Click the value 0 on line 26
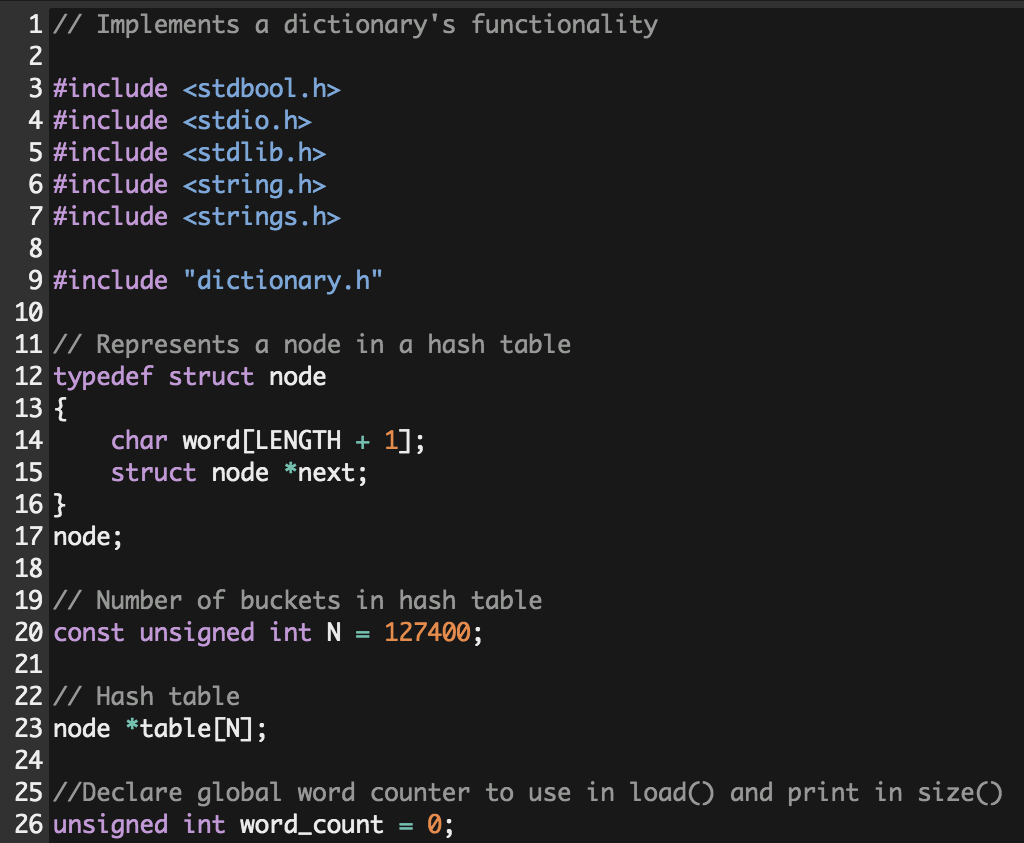The image size is (1024, 843). tap(434, 825)
